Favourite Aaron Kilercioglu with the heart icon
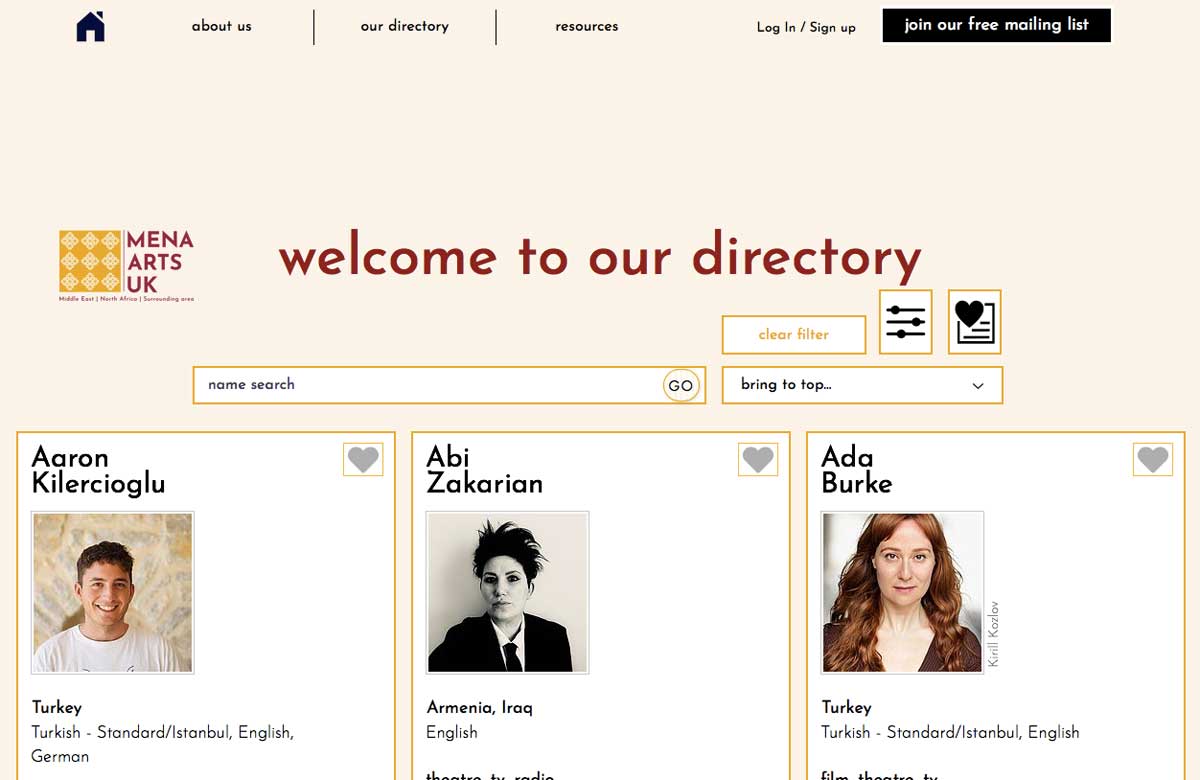This screenshot has width=1200, height=780. [x=363, y=459]
